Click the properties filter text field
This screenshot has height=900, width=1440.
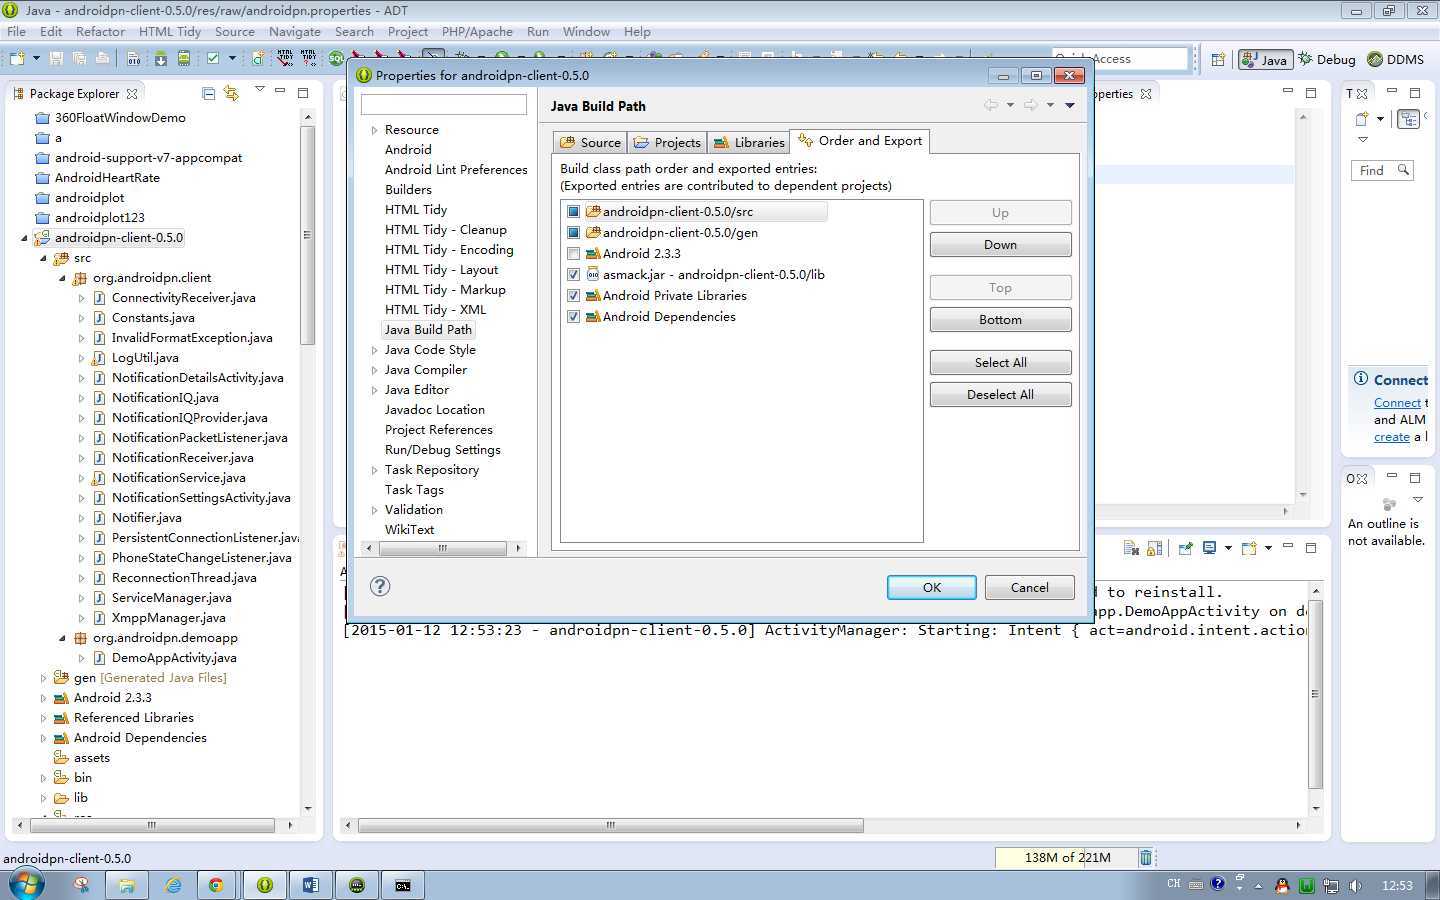(443, 104)
